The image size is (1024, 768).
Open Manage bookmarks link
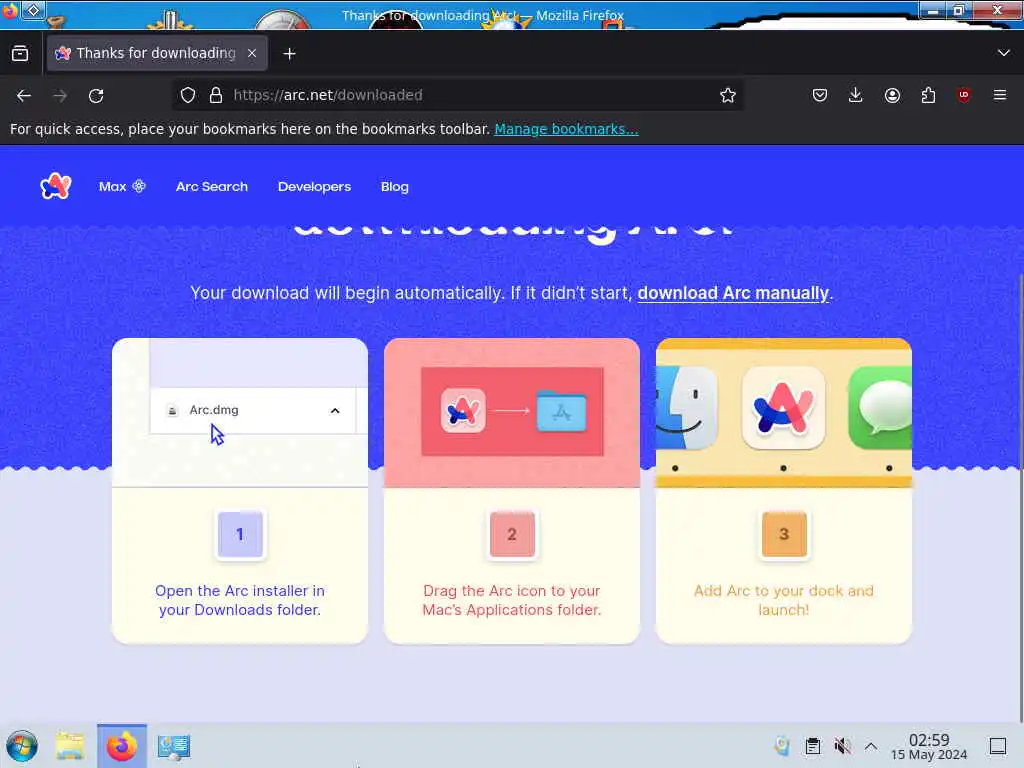pyautogui.click(x=566, y=129)
